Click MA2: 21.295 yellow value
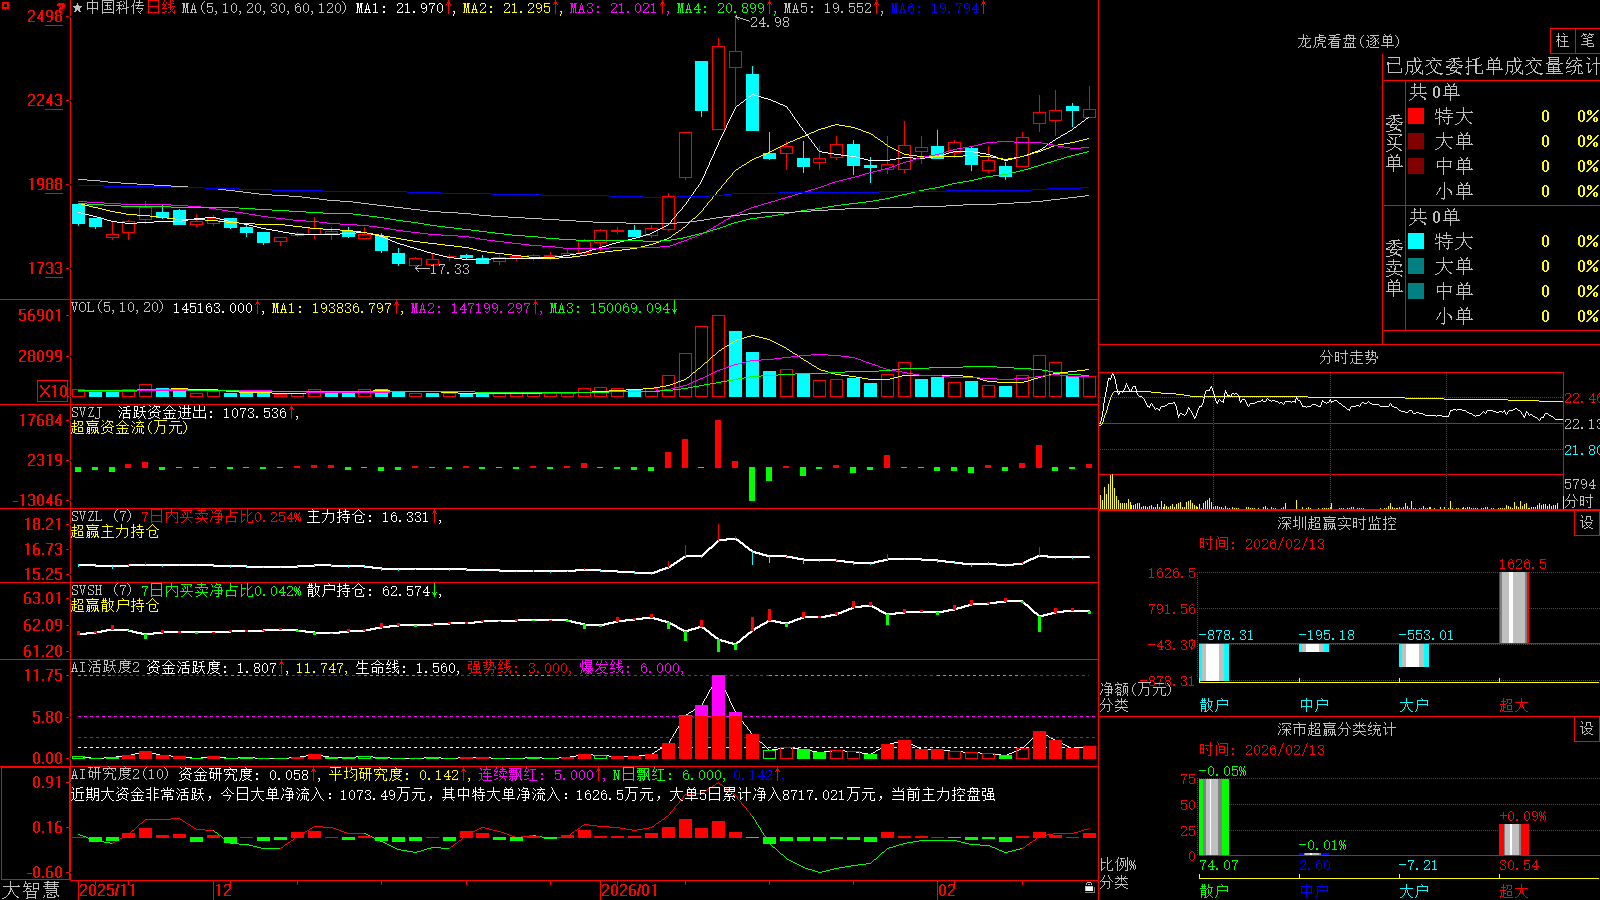This screenshot has height=900, width=1600. click(x=511, y=8)
